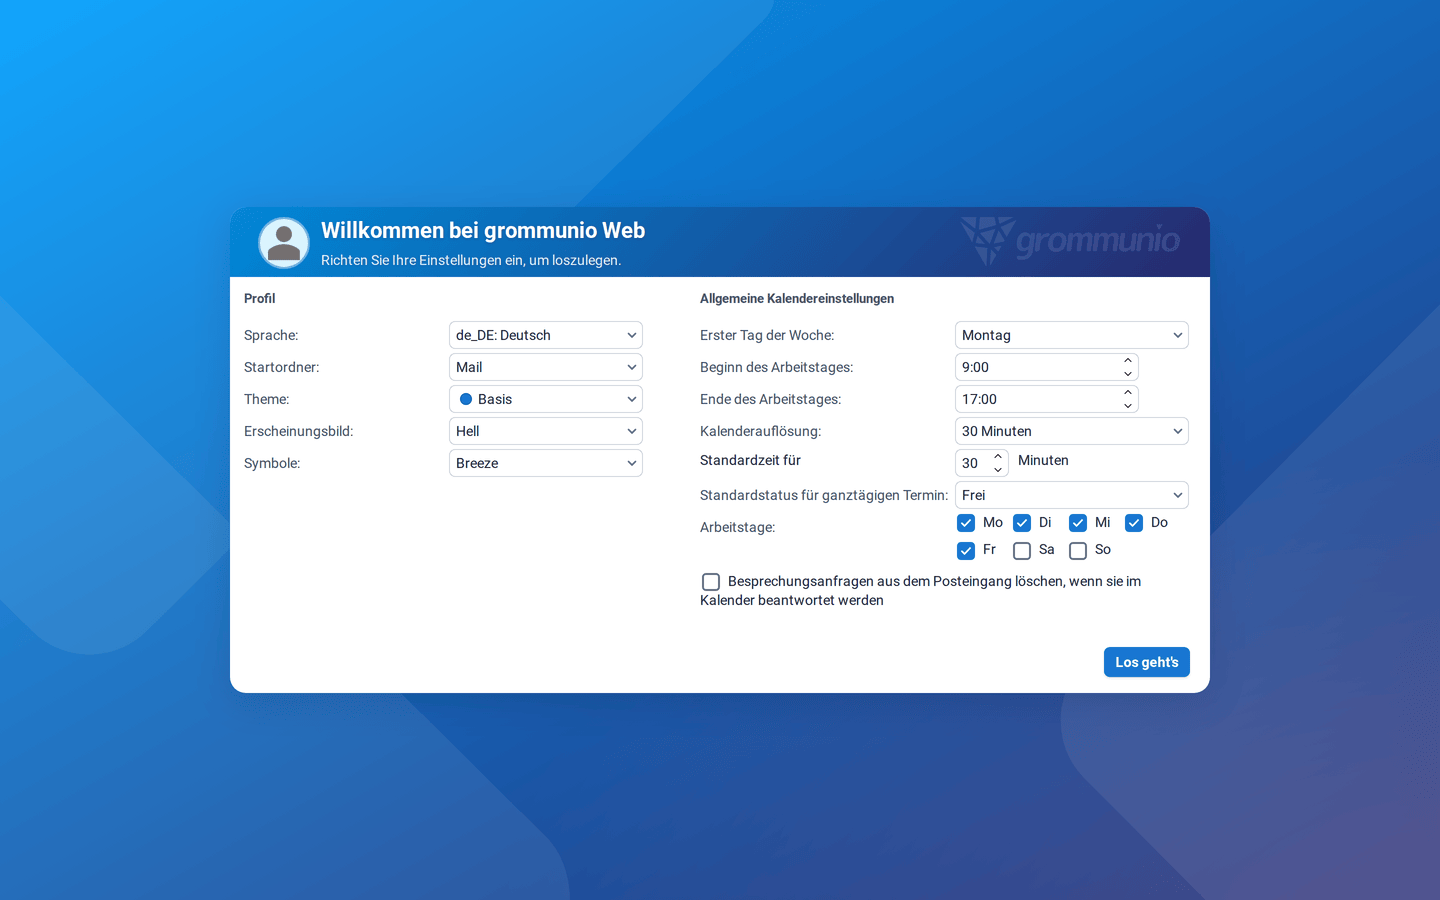The width and height of the screenshot is (1440, 900).
Task: Click the 'Richten Sie Ihre Einstellungen ein' subtitle
Action: click(x=471, y=260)
